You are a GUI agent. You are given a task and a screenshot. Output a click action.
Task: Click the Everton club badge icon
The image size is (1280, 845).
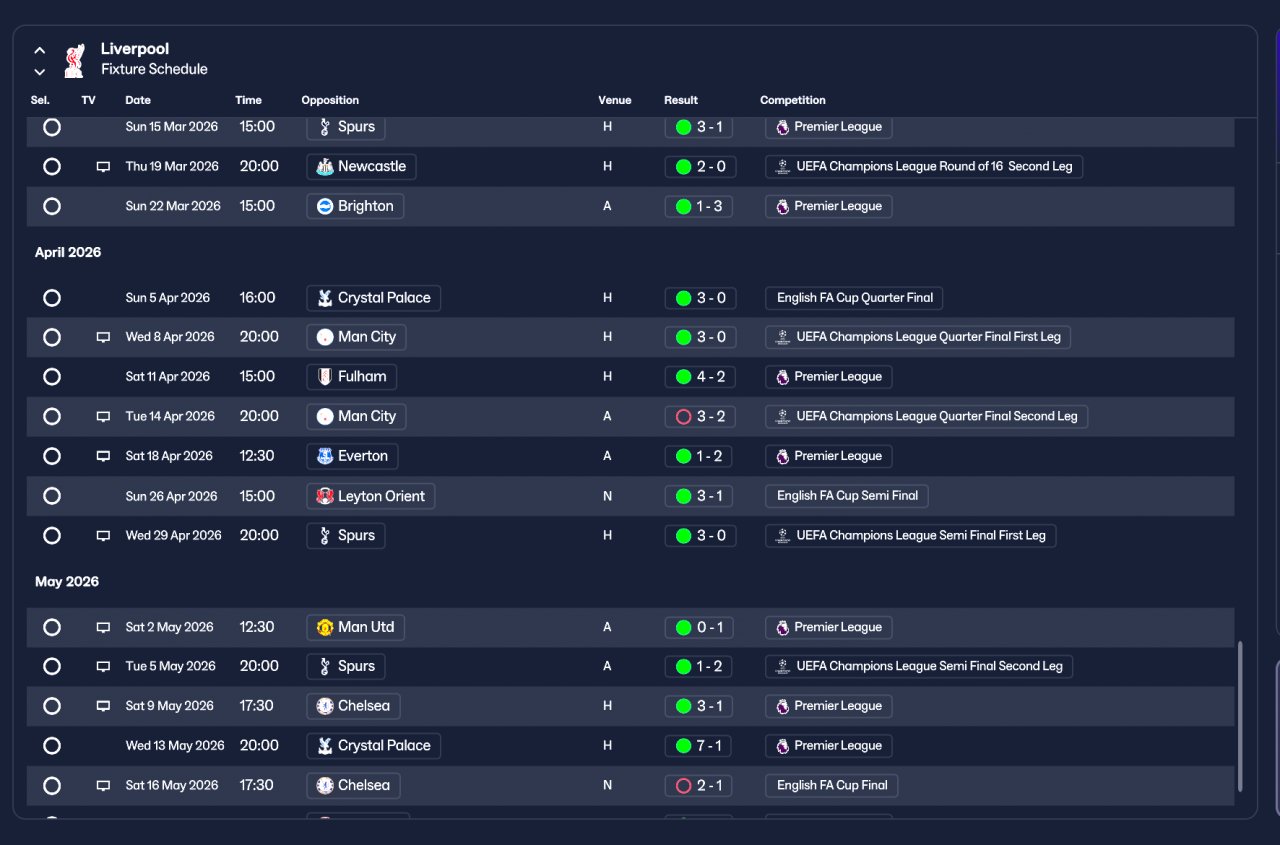pyautogui.click(x=324, y=456)
